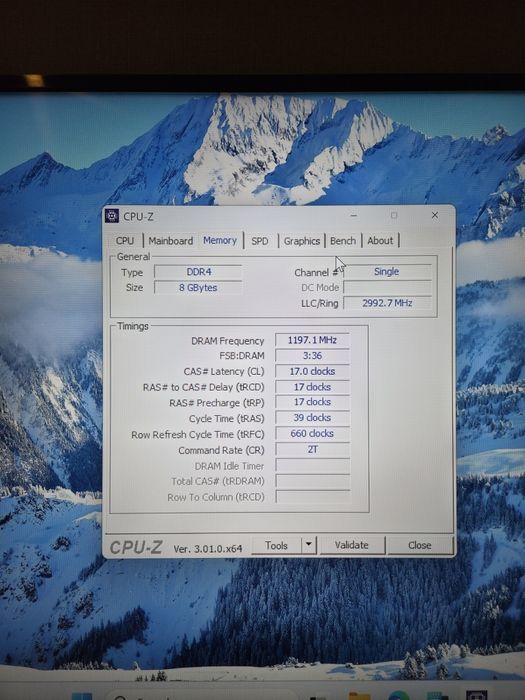Click the RAS# to CAS# Delay label
Image resolution: width=525 pixels, height=700 pixels.
pyautogui.click(x=204, y=387)
